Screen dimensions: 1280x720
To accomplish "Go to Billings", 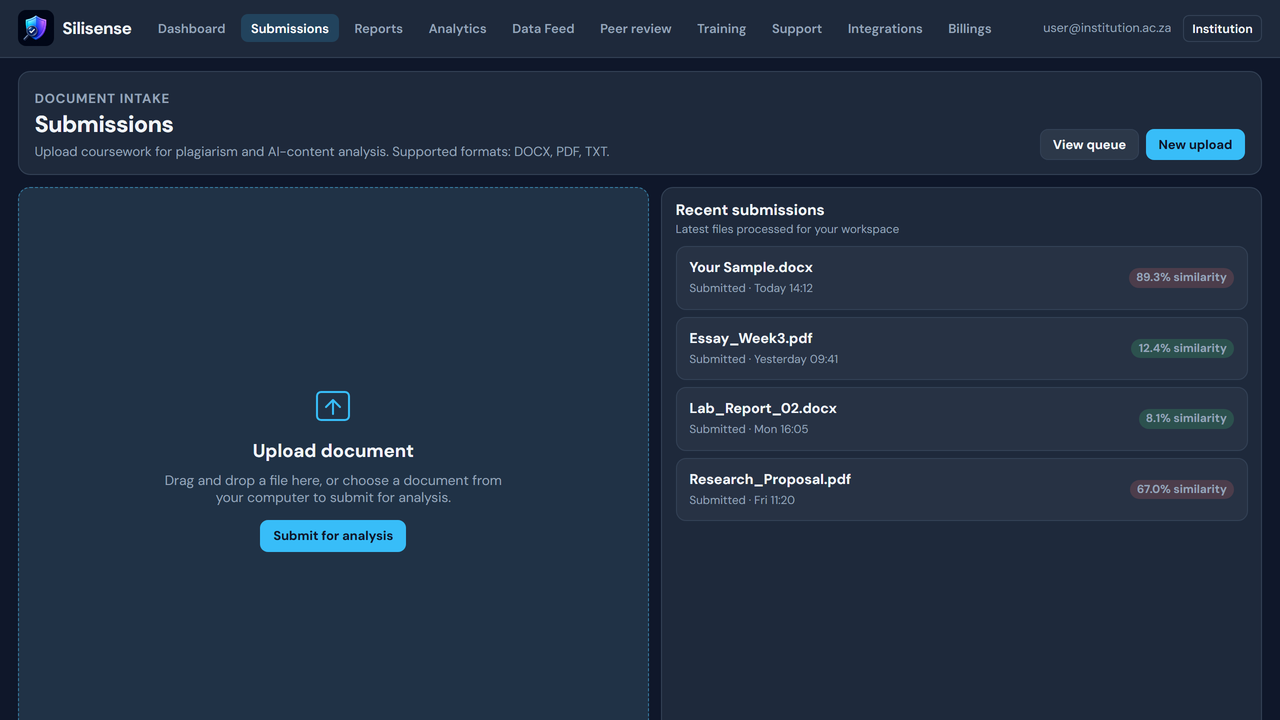I will tap(969, 28).
